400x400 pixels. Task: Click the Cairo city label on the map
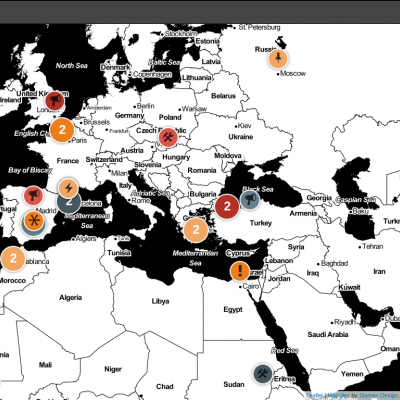tap(250, 286)
